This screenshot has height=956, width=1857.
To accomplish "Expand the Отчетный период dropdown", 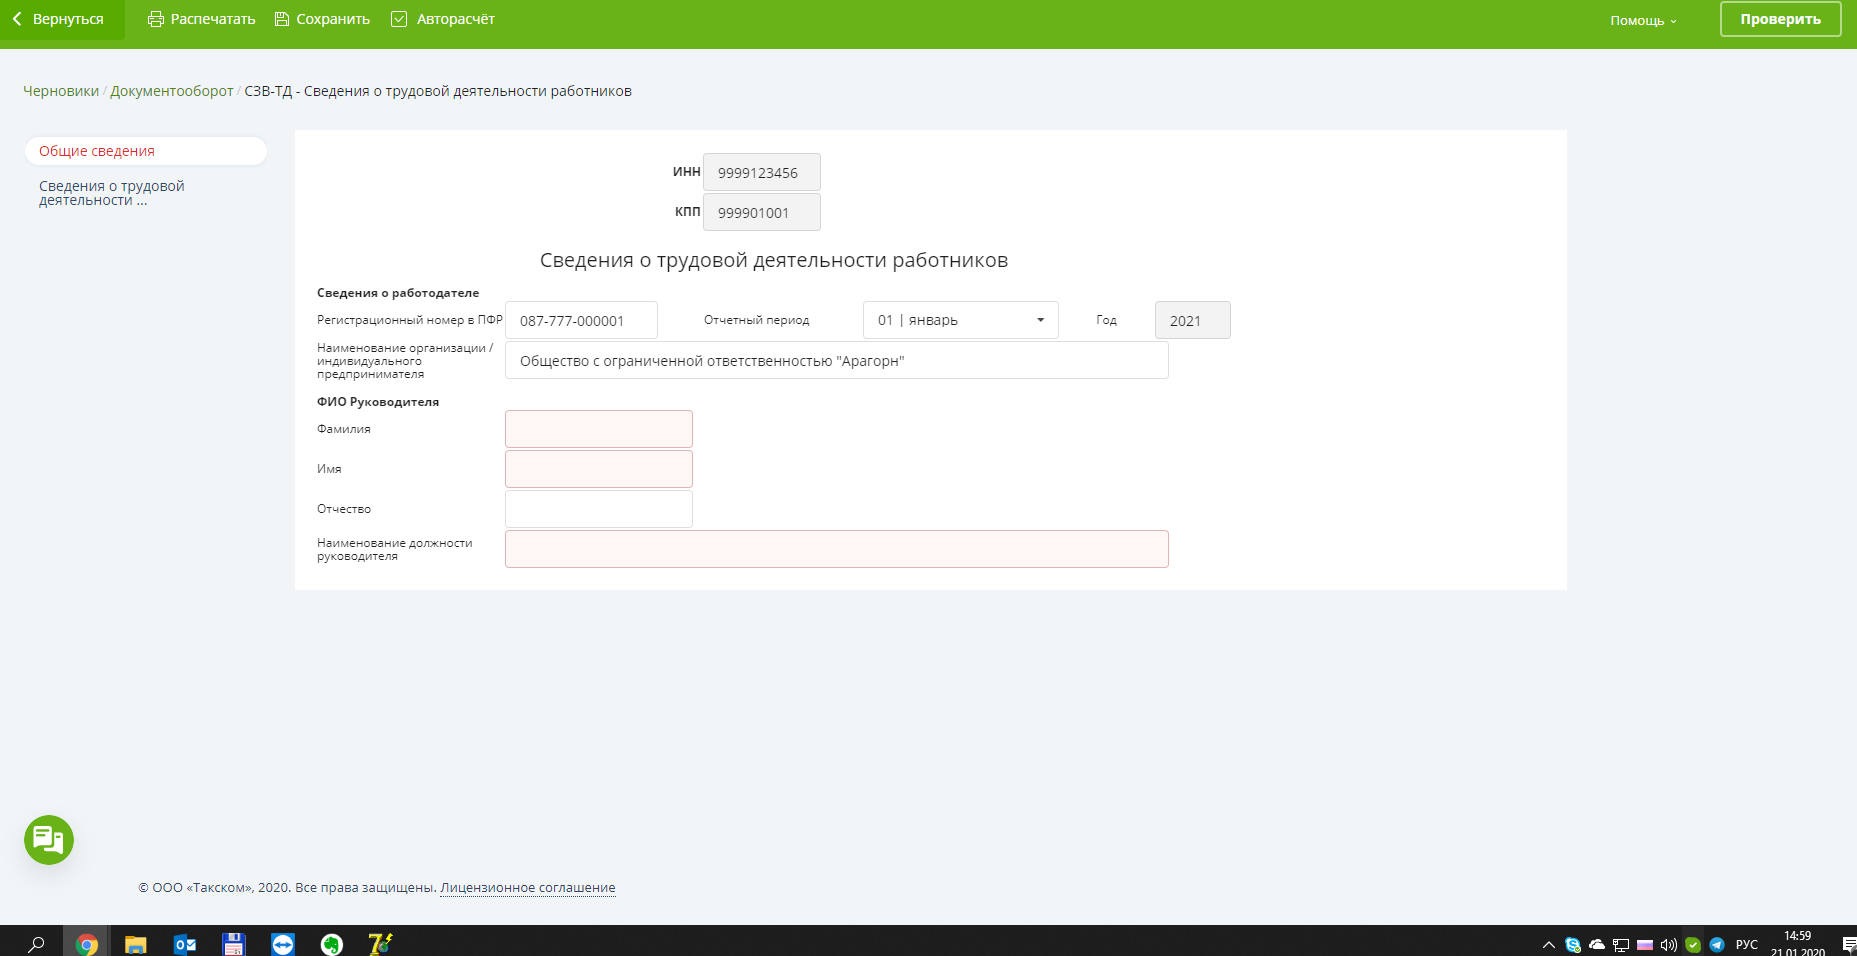I will (x=960, y=320).
